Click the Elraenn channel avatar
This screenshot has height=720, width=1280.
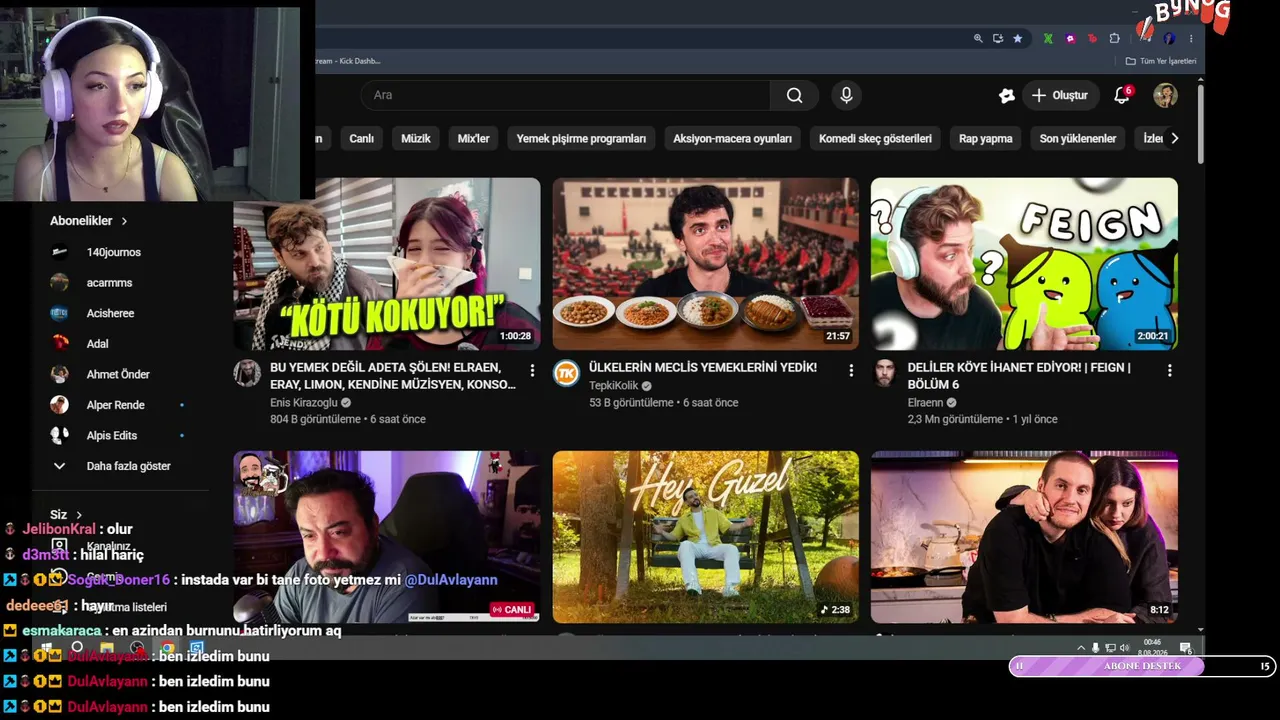click(884, 373)
